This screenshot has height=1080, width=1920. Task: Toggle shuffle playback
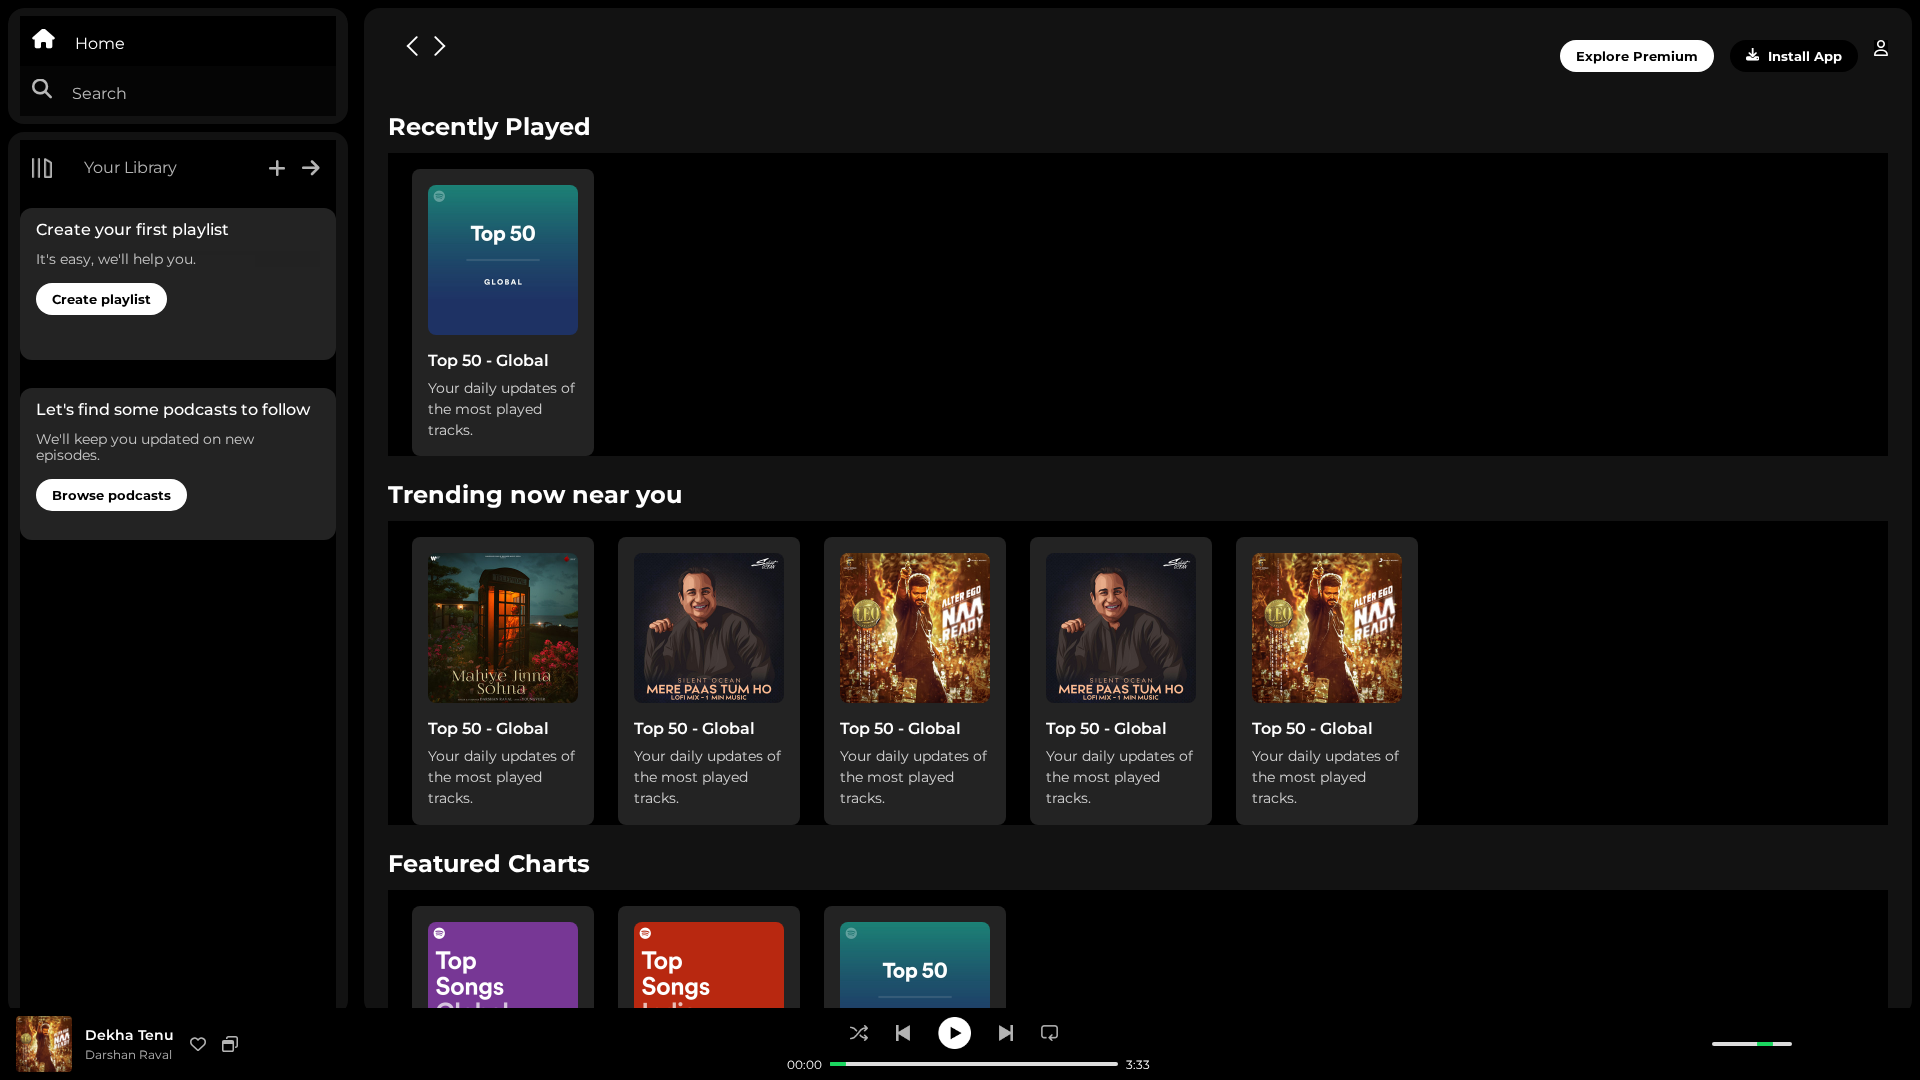click(x=859, y=1033)
